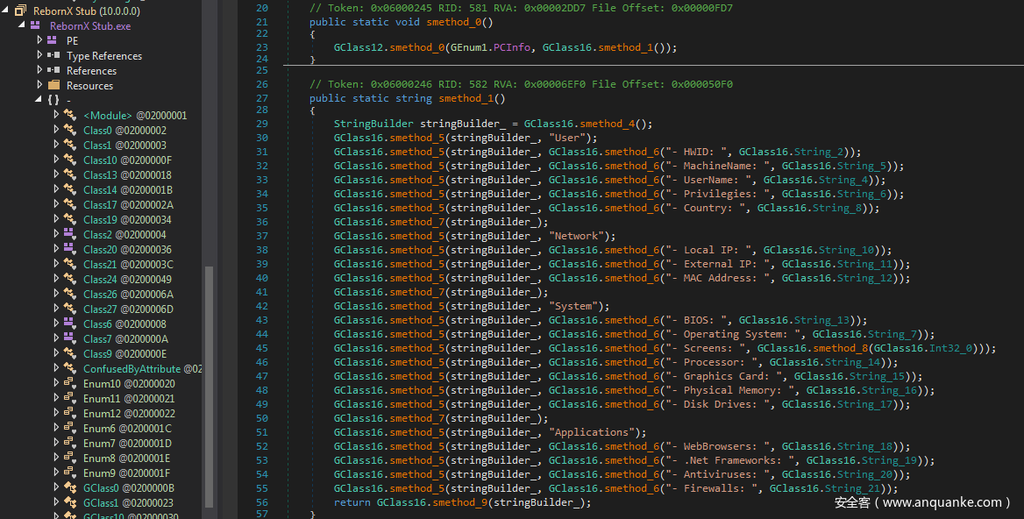Click the purple Class2 class icon
The image size is (1024, 519).
click(70, 235)
